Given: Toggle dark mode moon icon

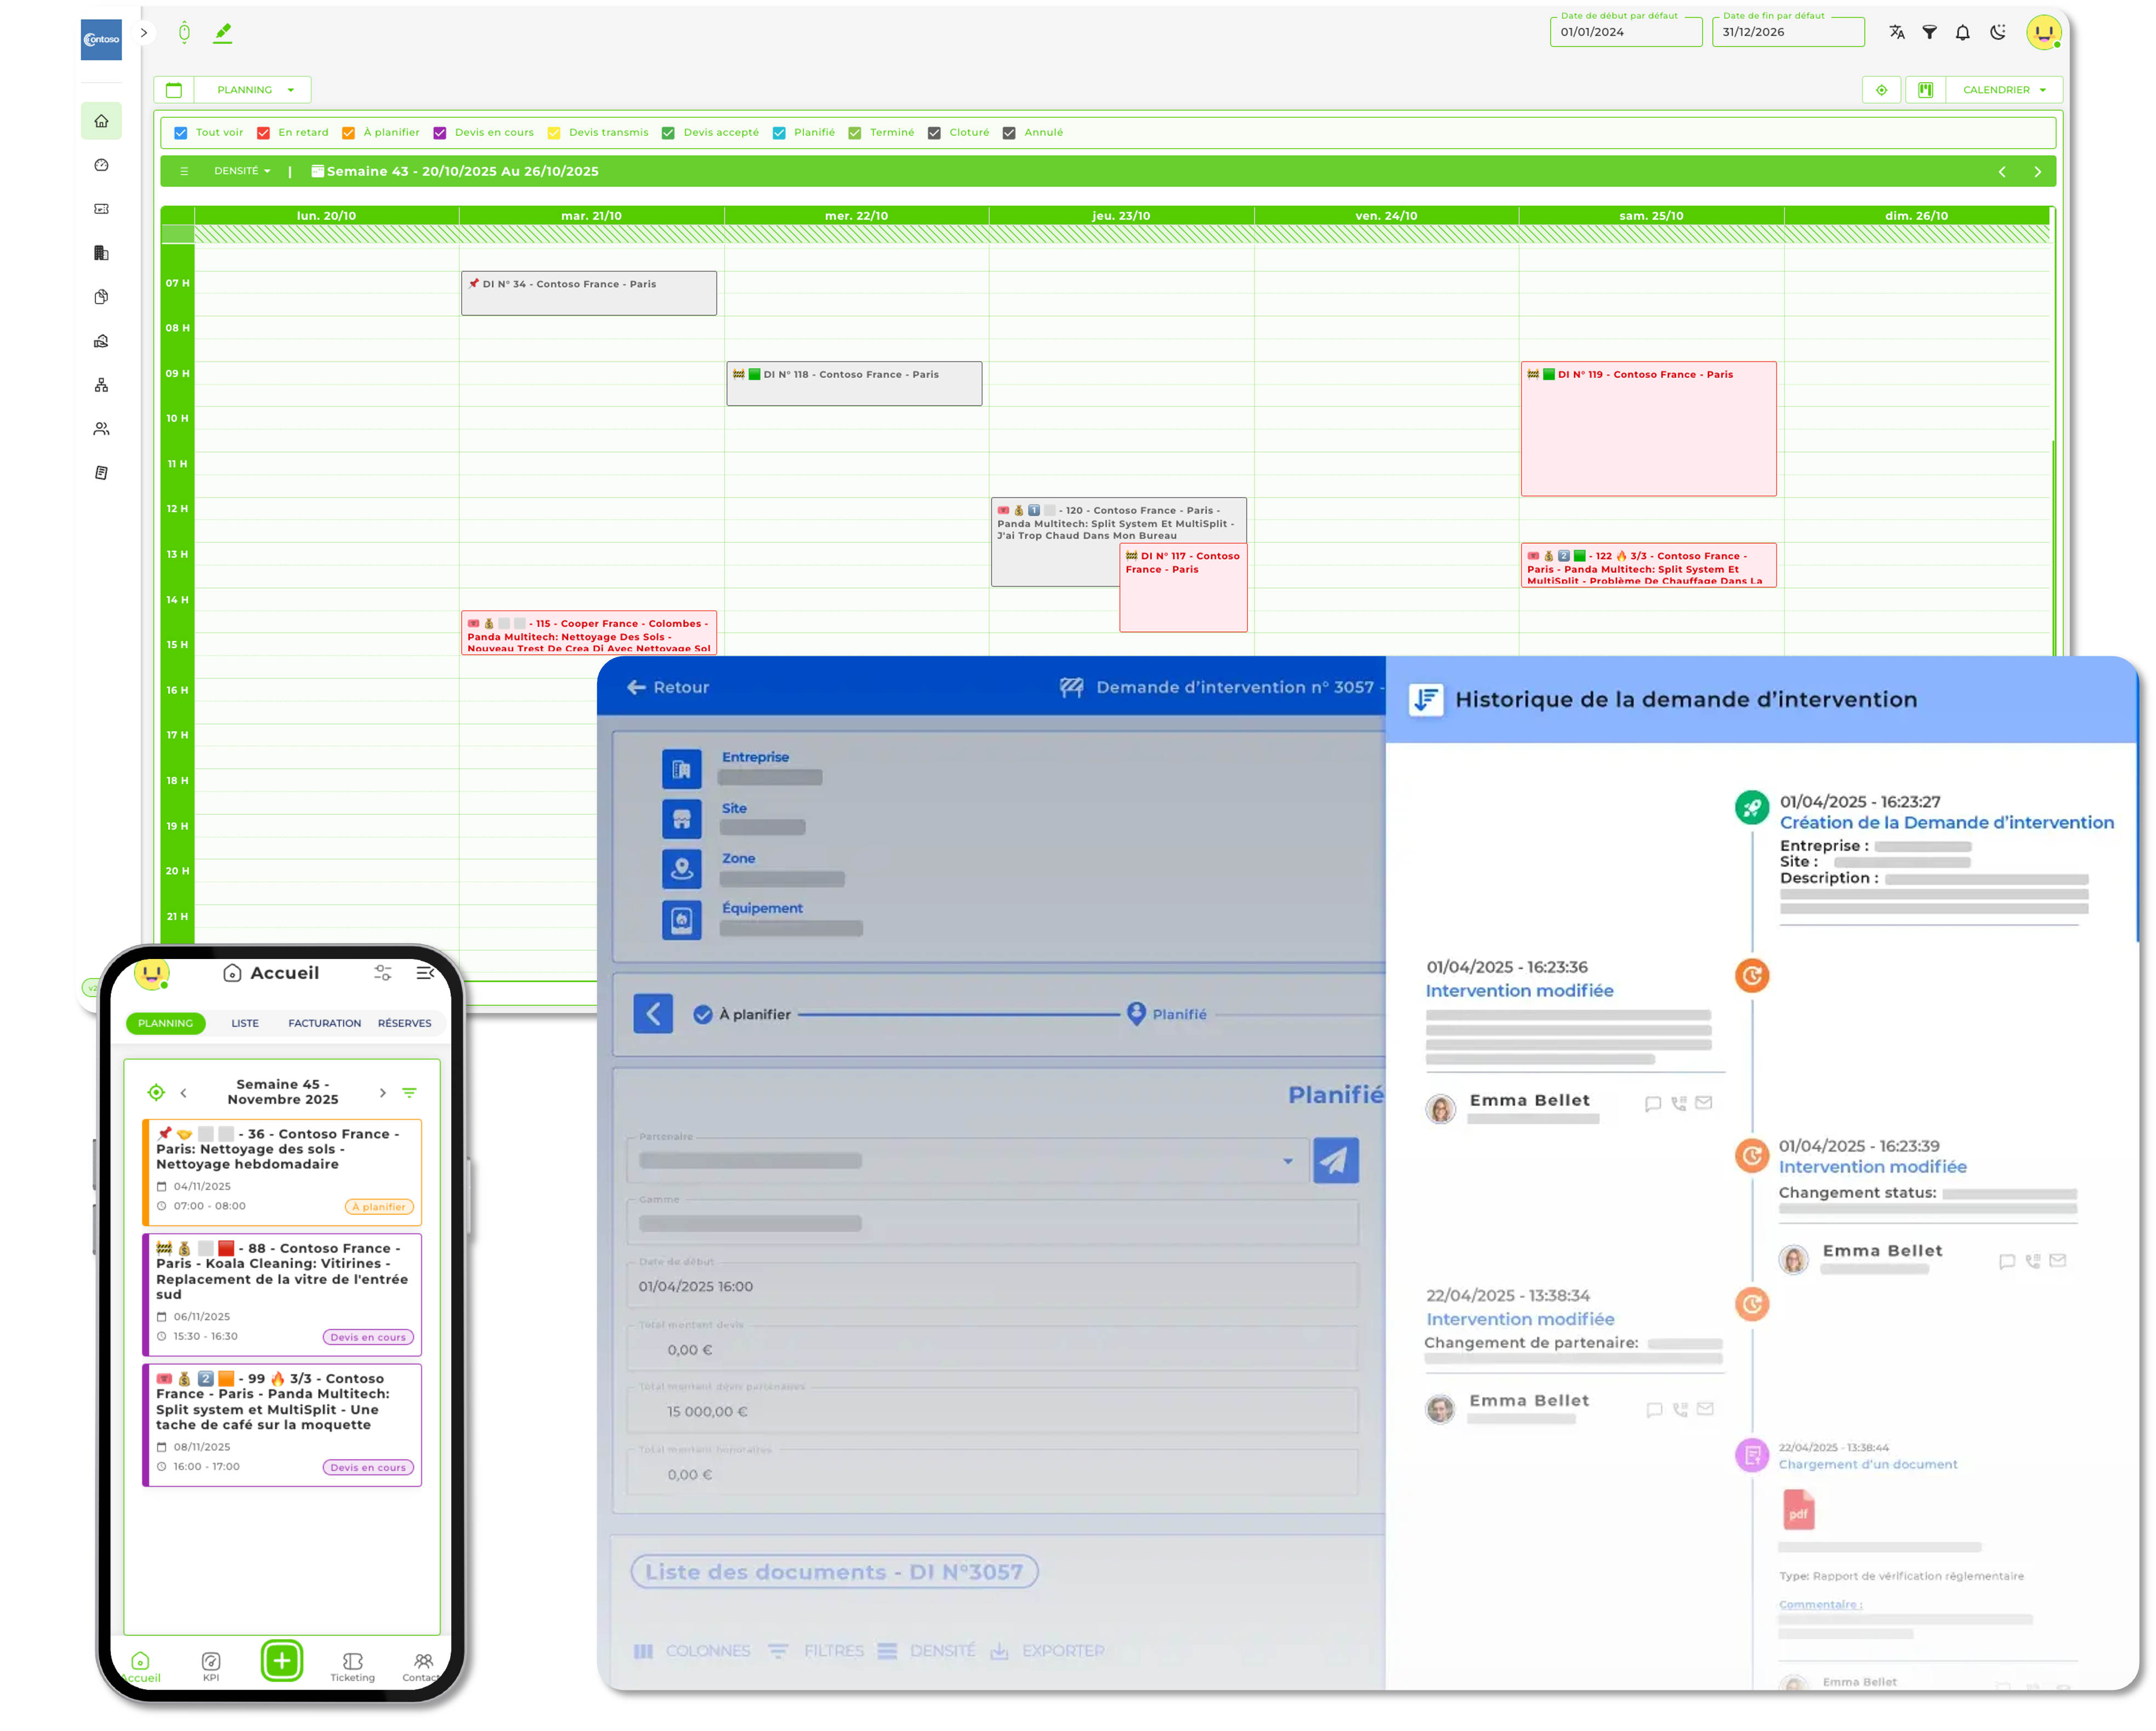Looking at the screenshot, I should (1997, 33).
